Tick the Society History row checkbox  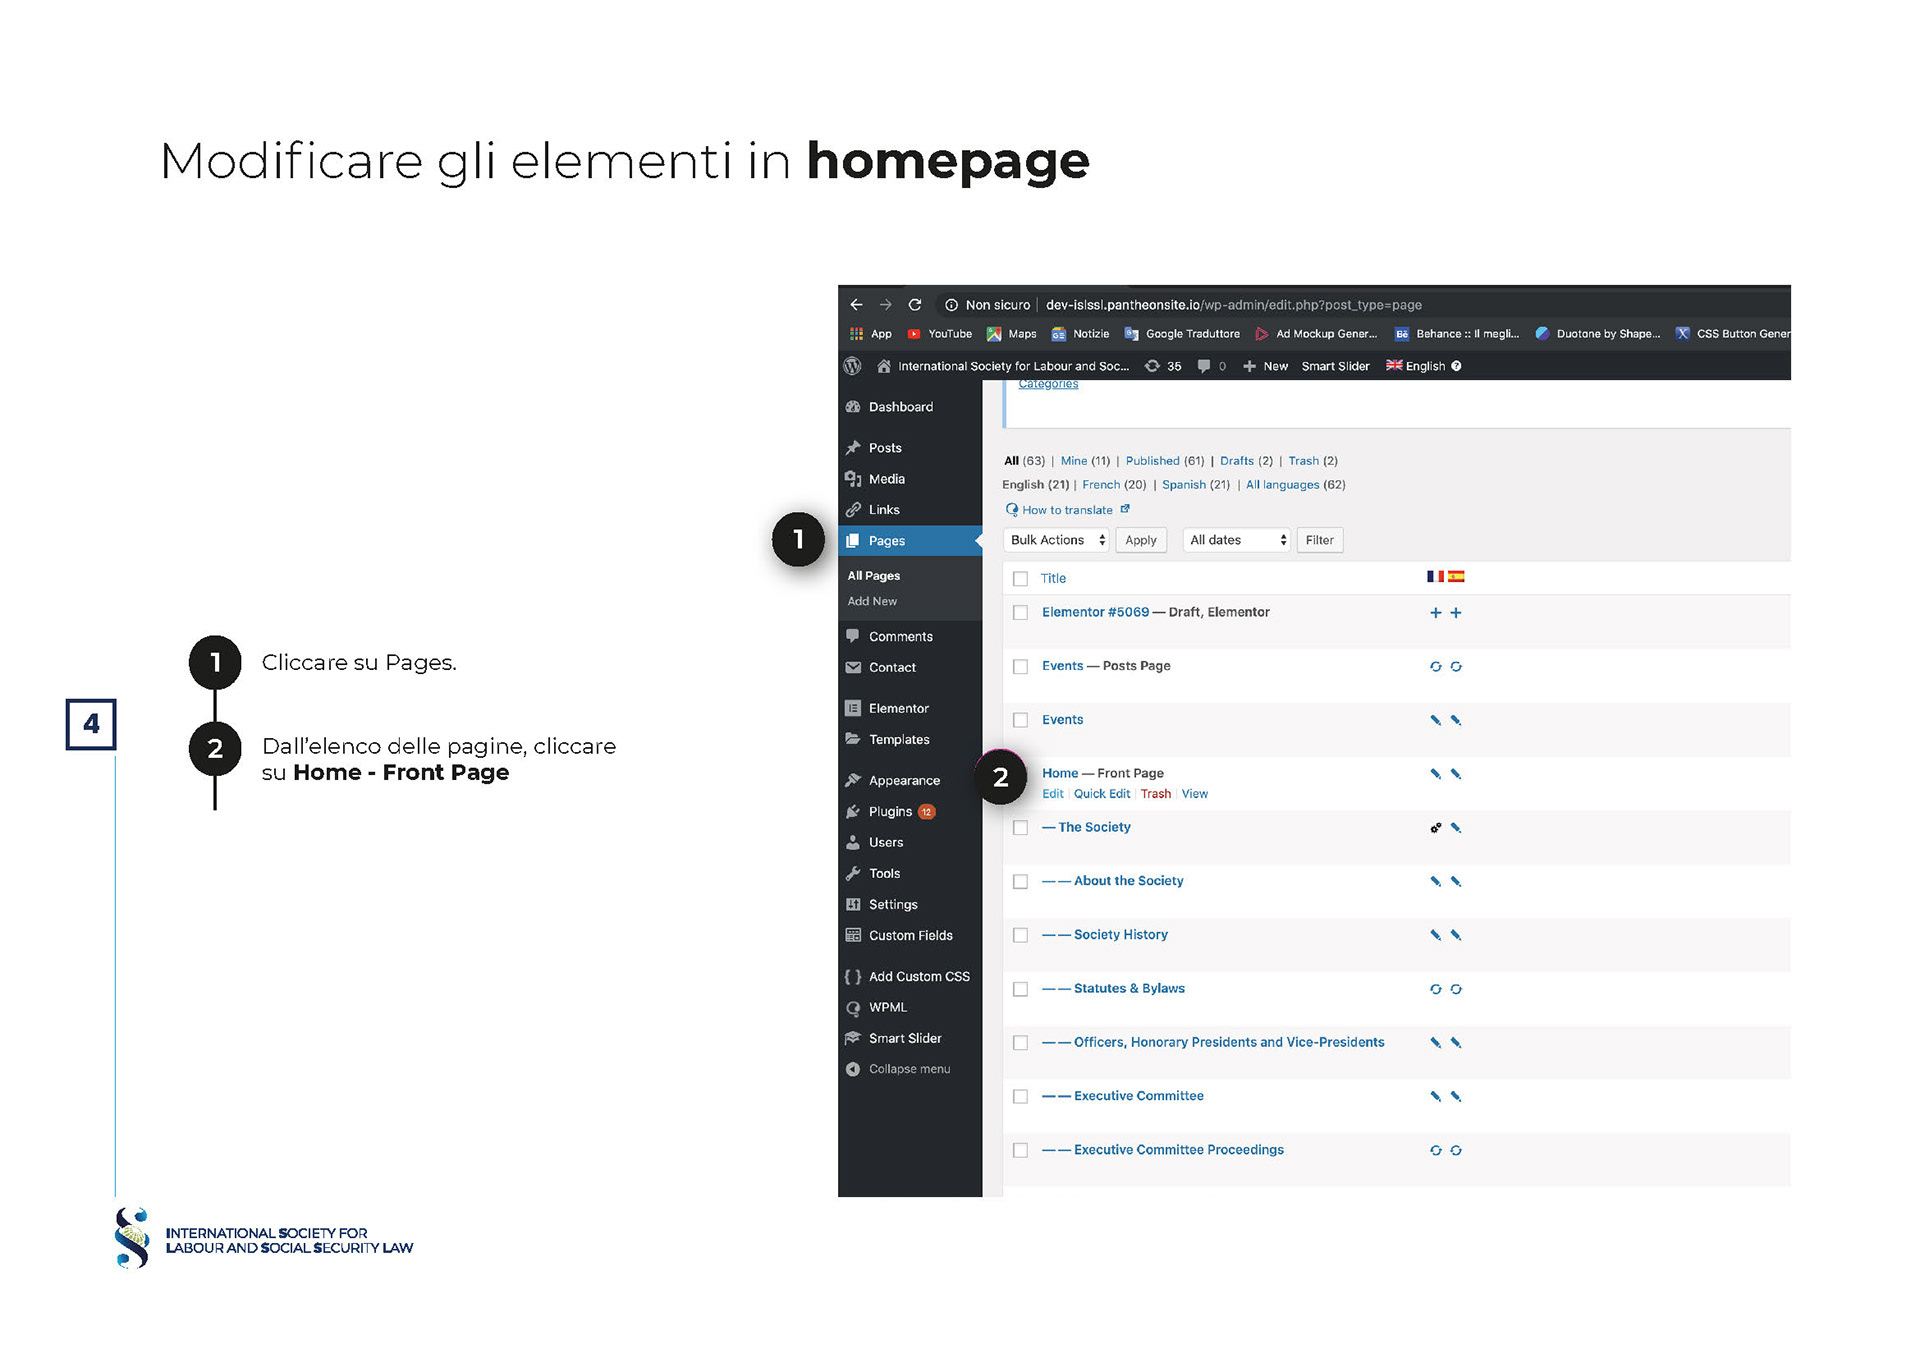(1020, 935)
